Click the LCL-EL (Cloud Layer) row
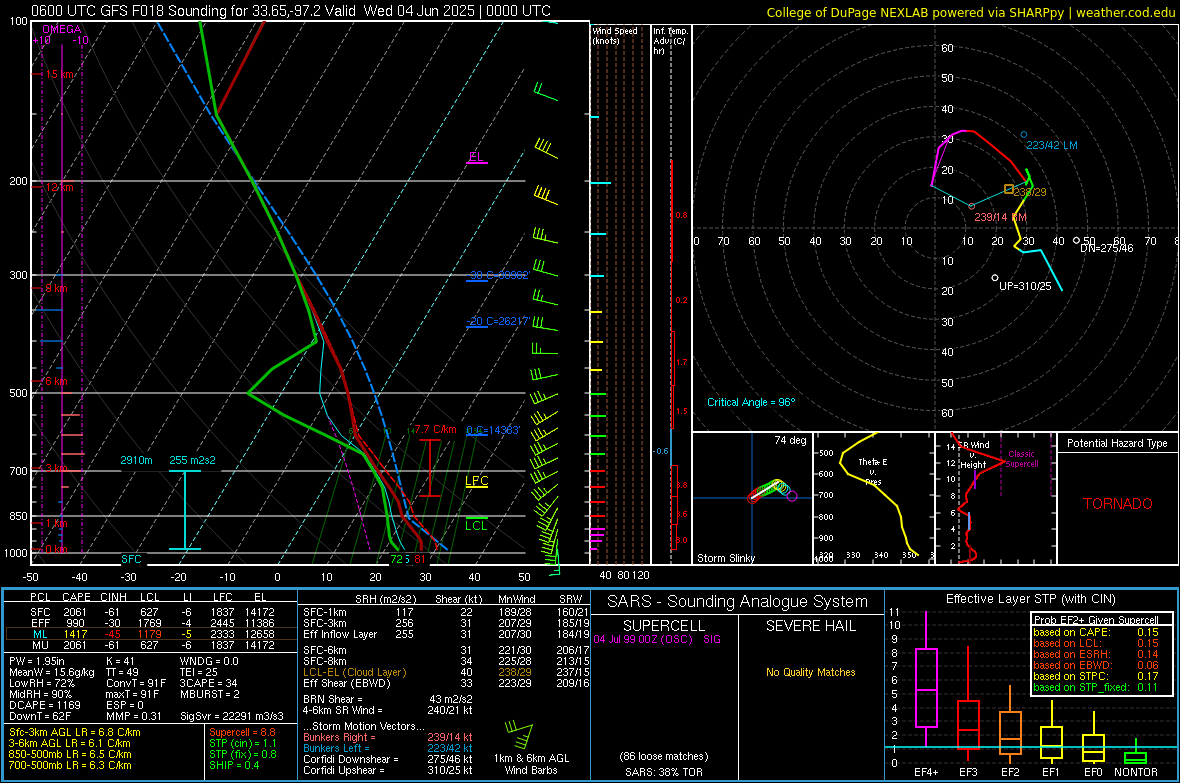This screenshot has width=1180, height=783. click(x=446, y=672)
